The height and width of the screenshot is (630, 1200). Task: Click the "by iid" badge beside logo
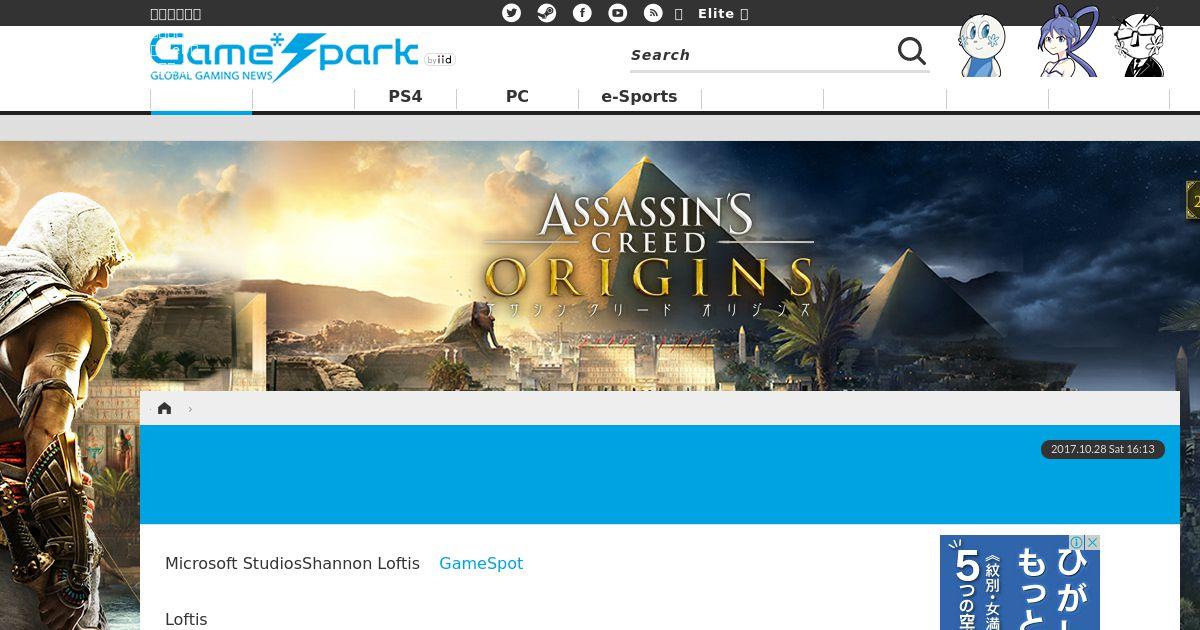point(439,60)
